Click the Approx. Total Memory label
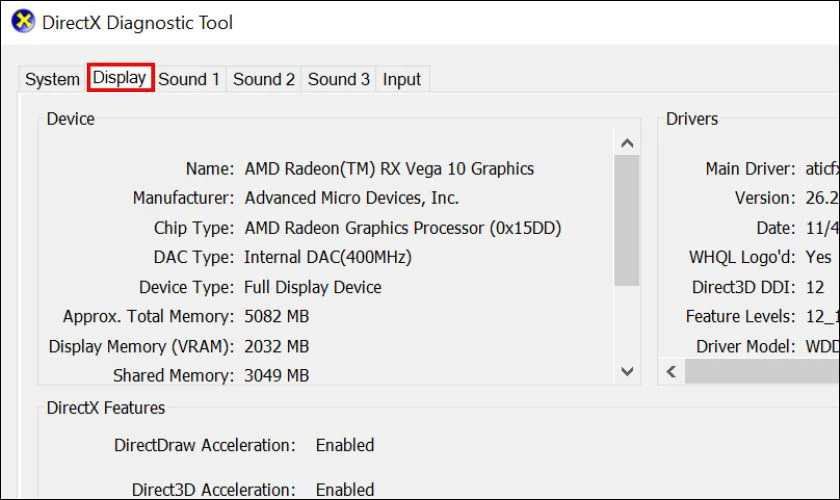This screenshot has width=840, height=500. (x=148, y=316)
